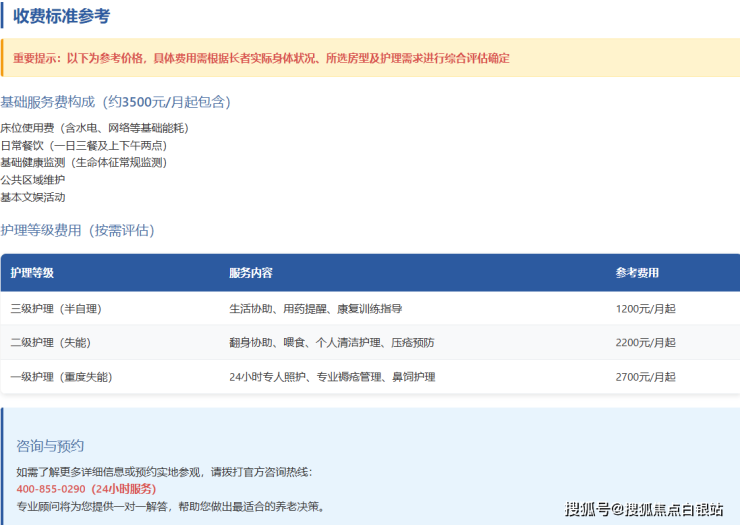This screenshot has height=525, width=740.
Task: Click the 参考费用 table column header
Action: tap(637, 273)
